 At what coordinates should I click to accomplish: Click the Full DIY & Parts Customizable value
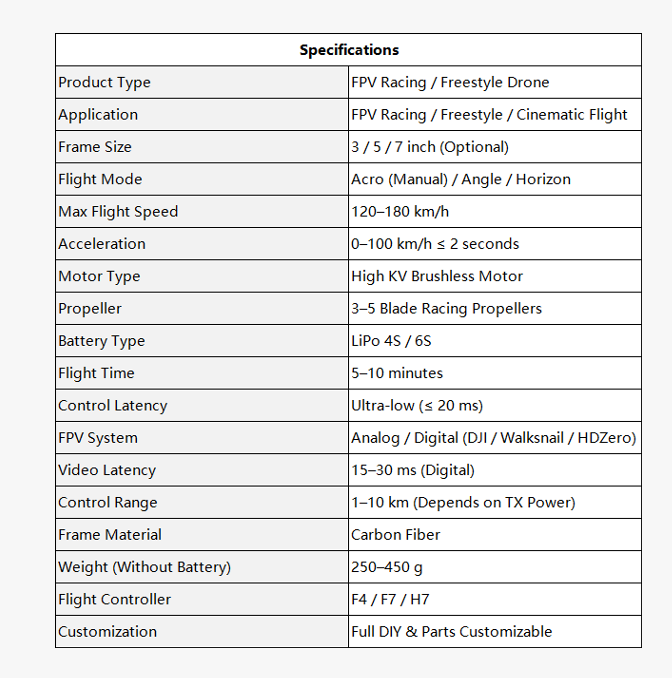coord(451,631)
